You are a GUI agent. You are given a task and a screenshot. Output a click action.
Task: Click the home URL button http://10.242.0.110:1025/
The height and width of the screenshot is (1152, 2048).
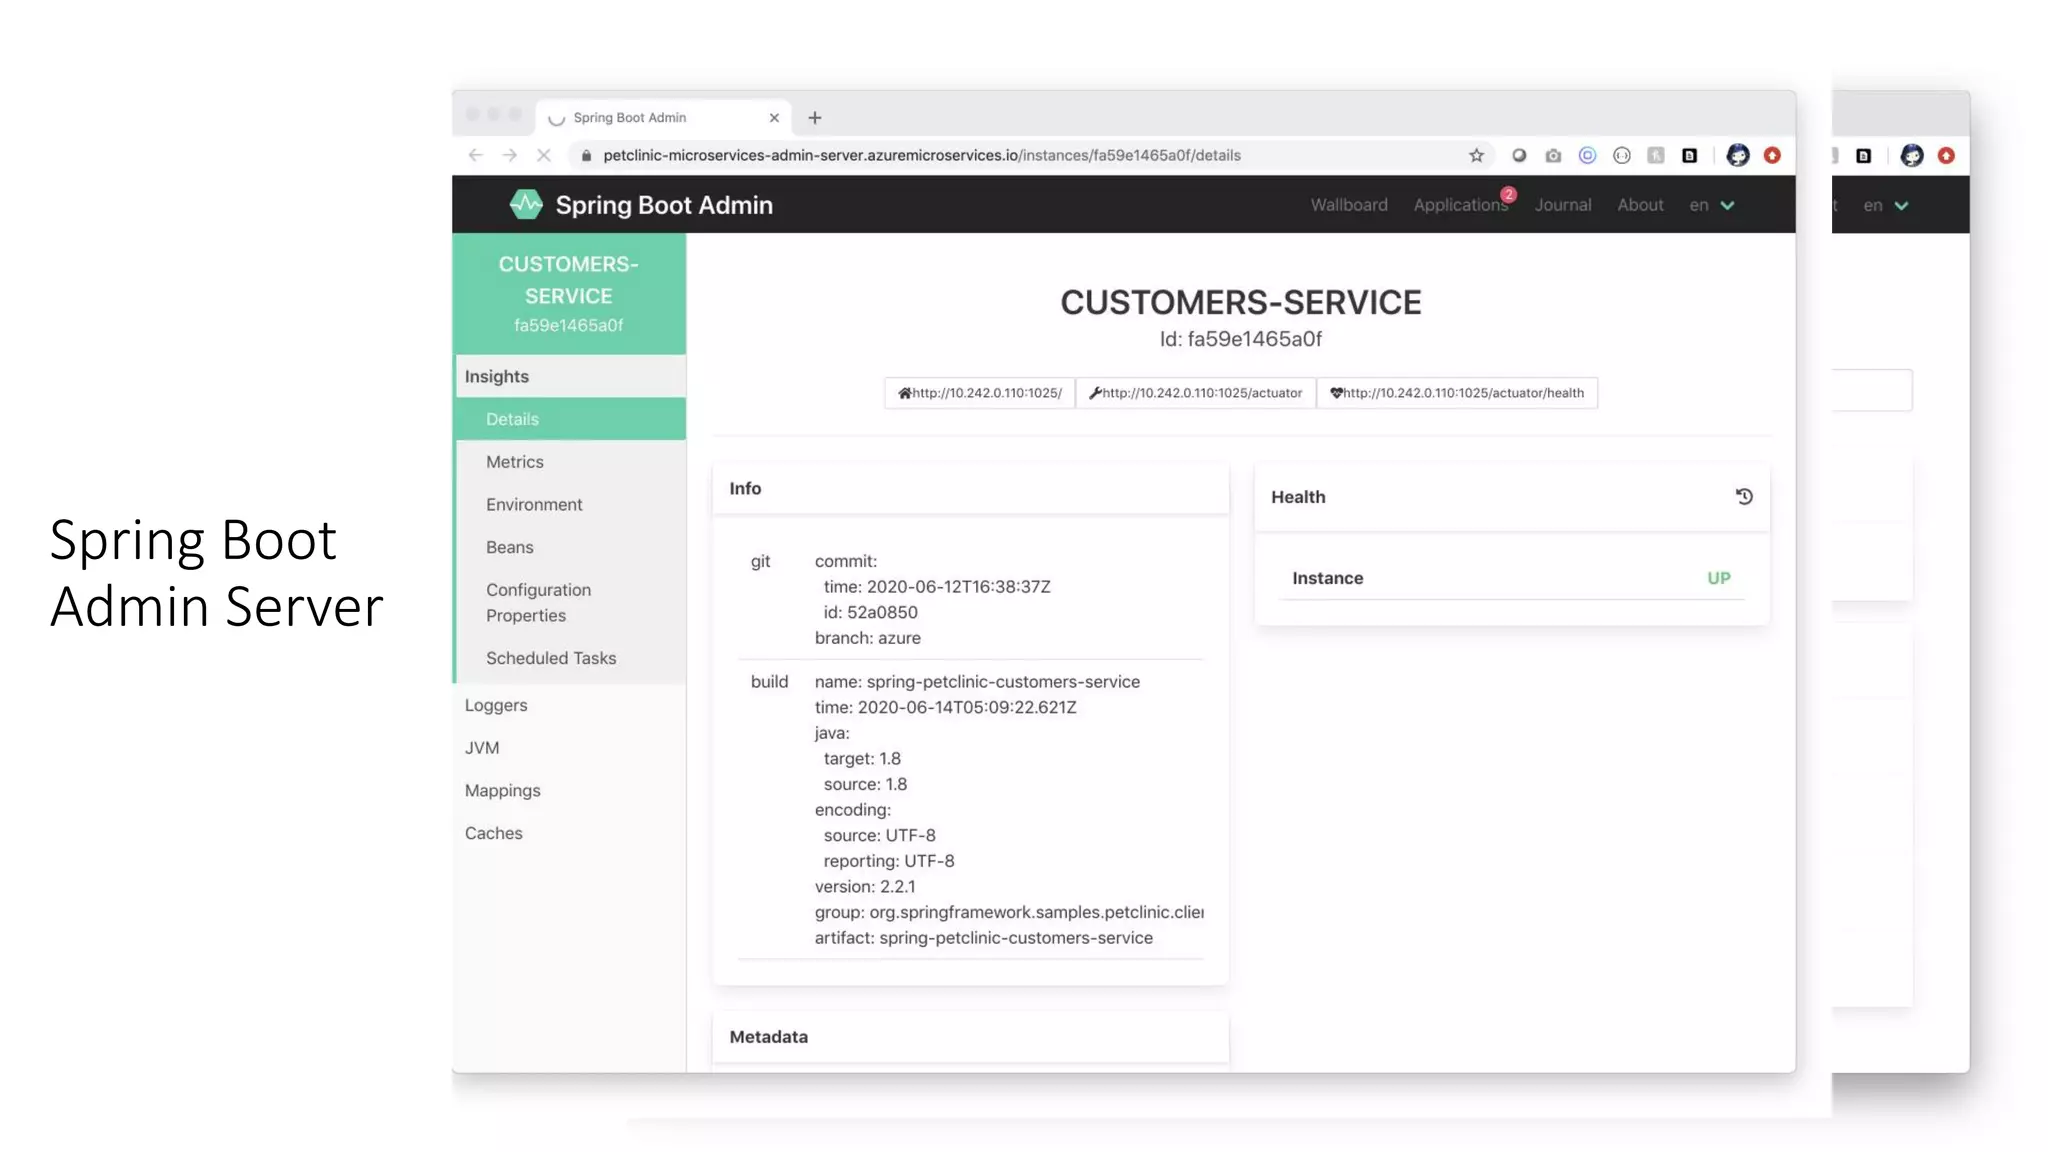tap(980, 393)
